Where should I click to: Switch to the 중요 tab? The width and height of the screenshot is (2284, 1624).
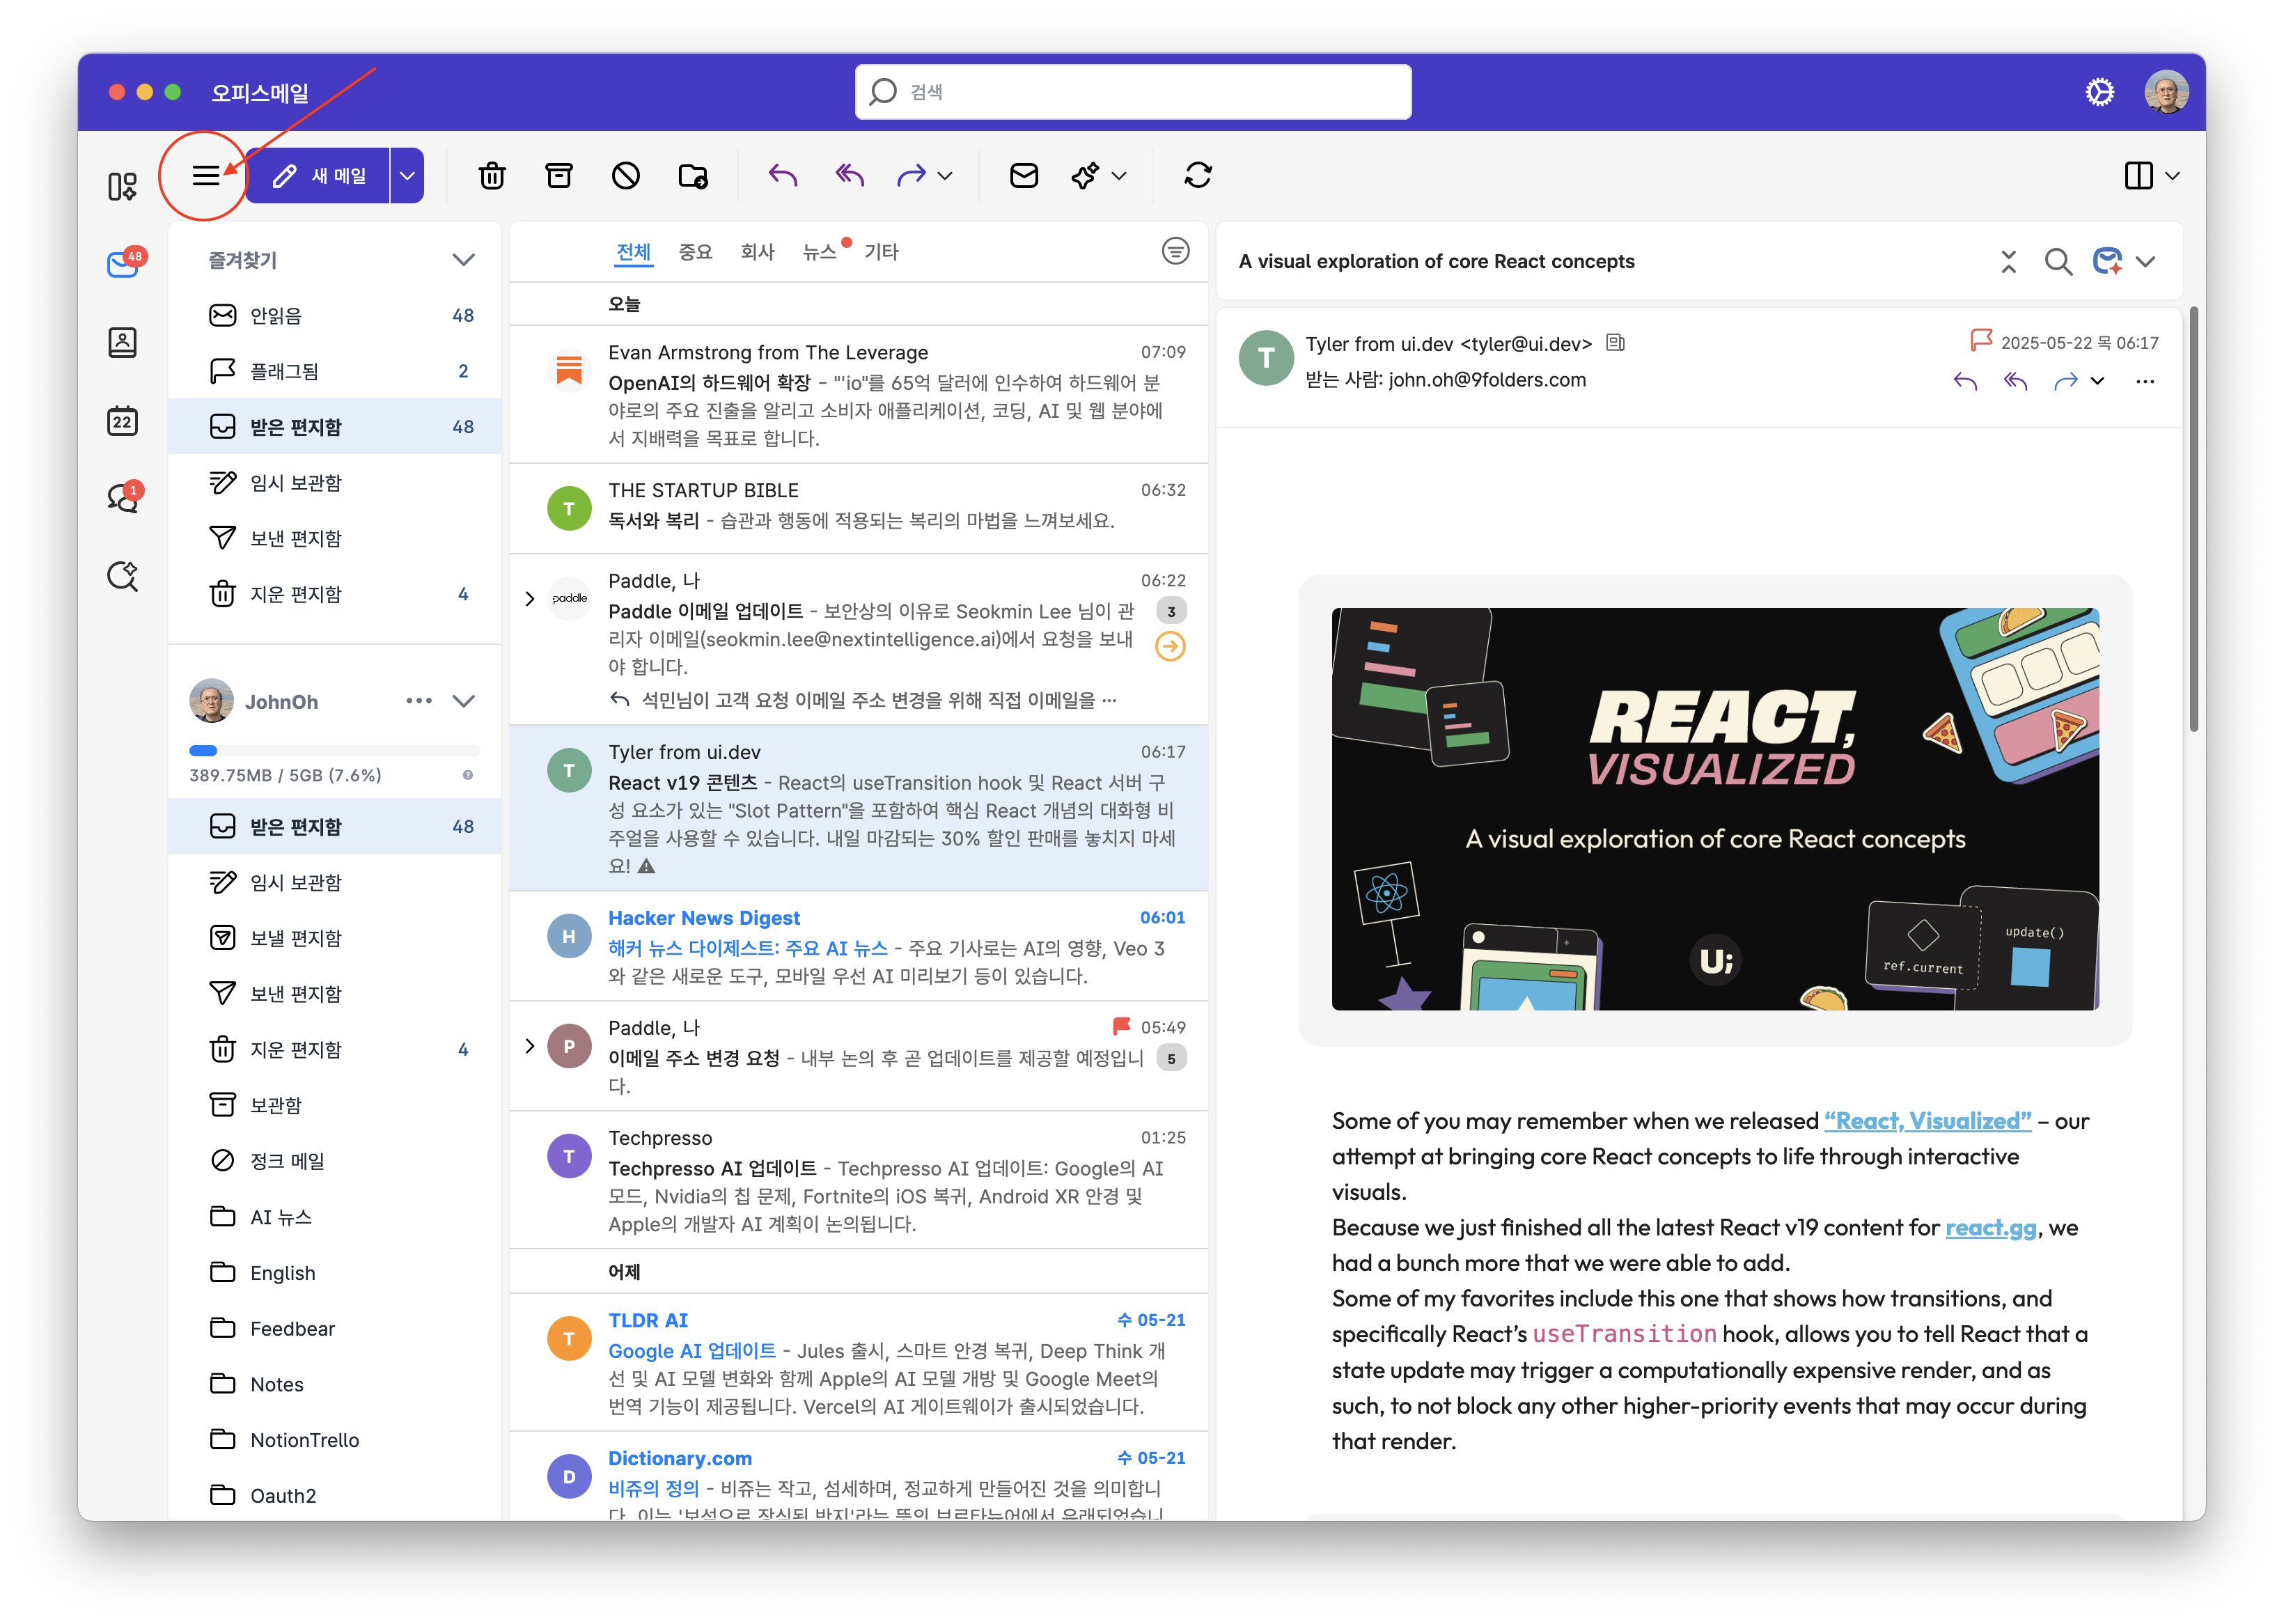click(695, 252)
